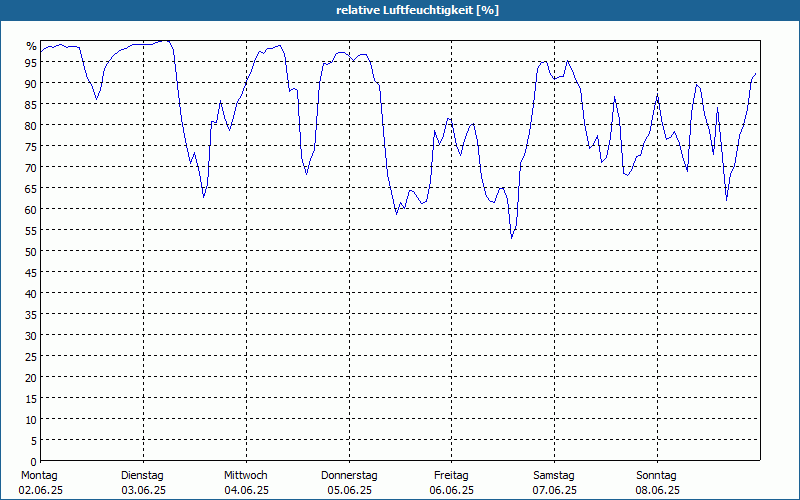Click the '%' unit label on y-axis

pyautogui.click(x=32, y=46)
